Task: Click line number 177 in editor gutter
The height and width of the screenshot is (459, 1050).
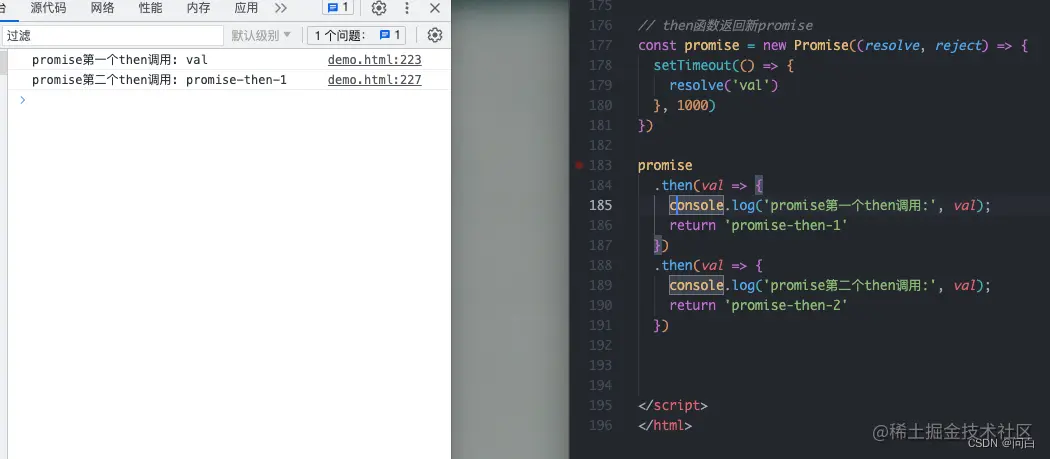Action: click(600, 45)
